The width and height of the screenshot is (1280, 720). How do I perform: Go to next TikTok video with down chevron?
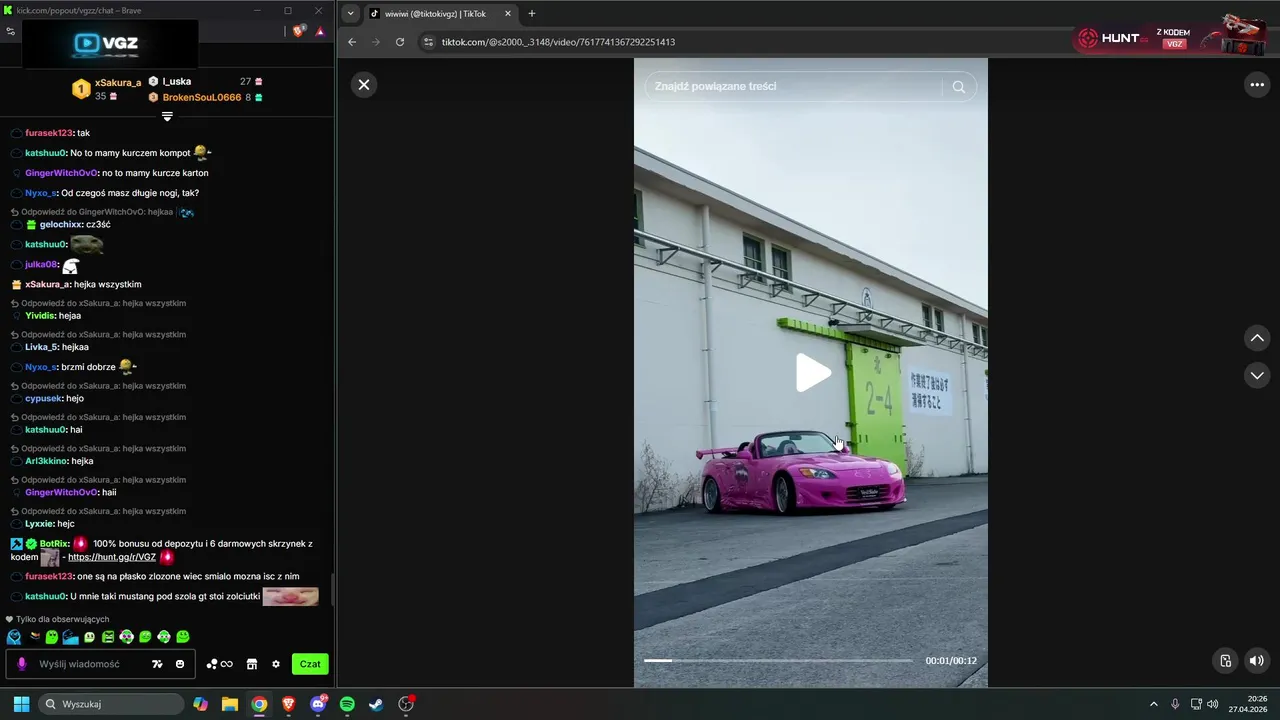1257,376
